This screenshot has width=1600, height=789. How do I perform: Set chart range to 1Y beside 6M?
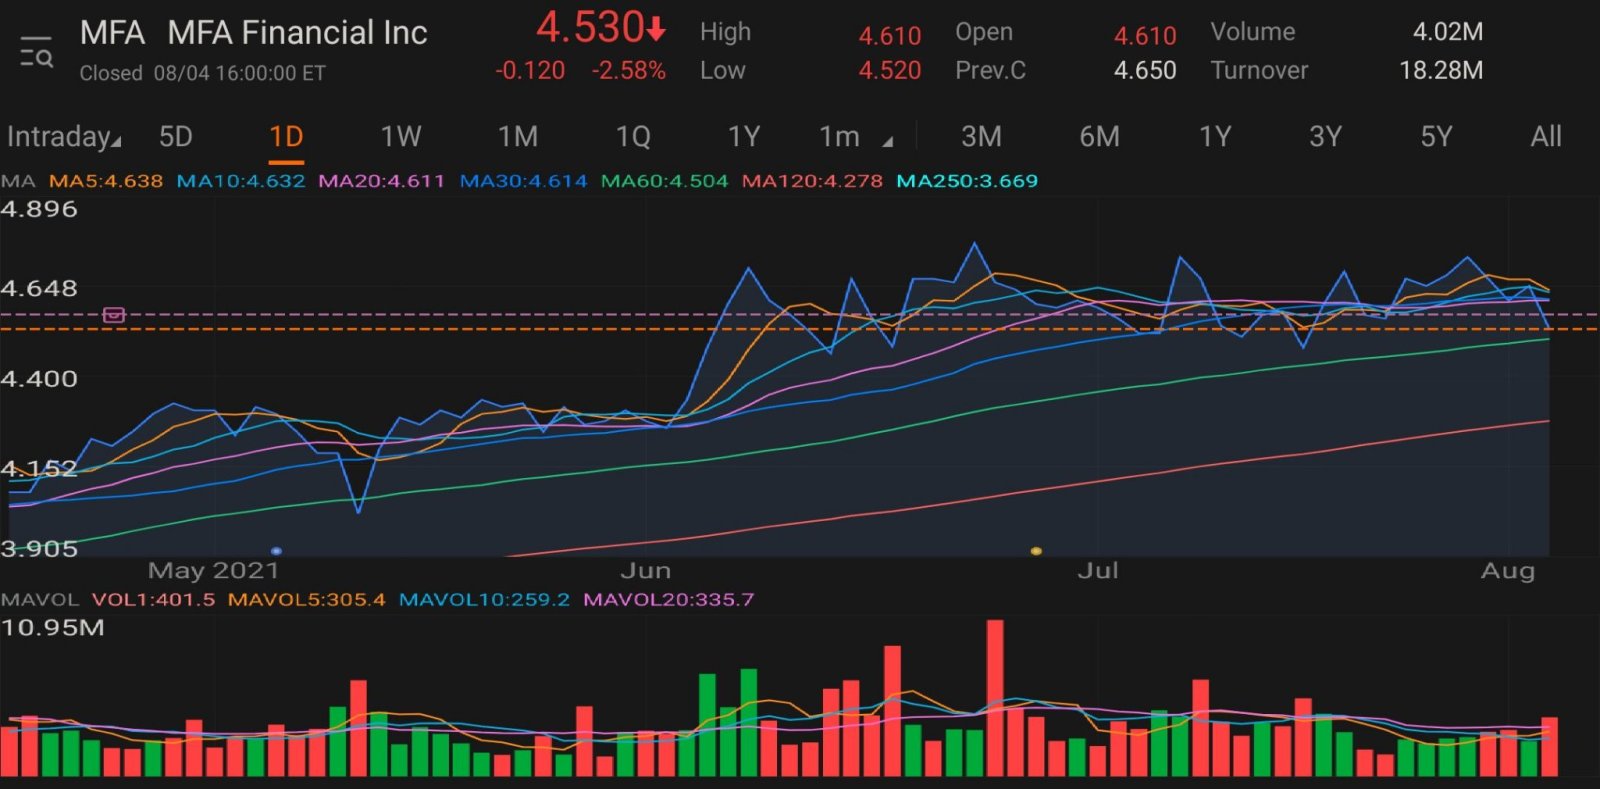point(1215,136)
